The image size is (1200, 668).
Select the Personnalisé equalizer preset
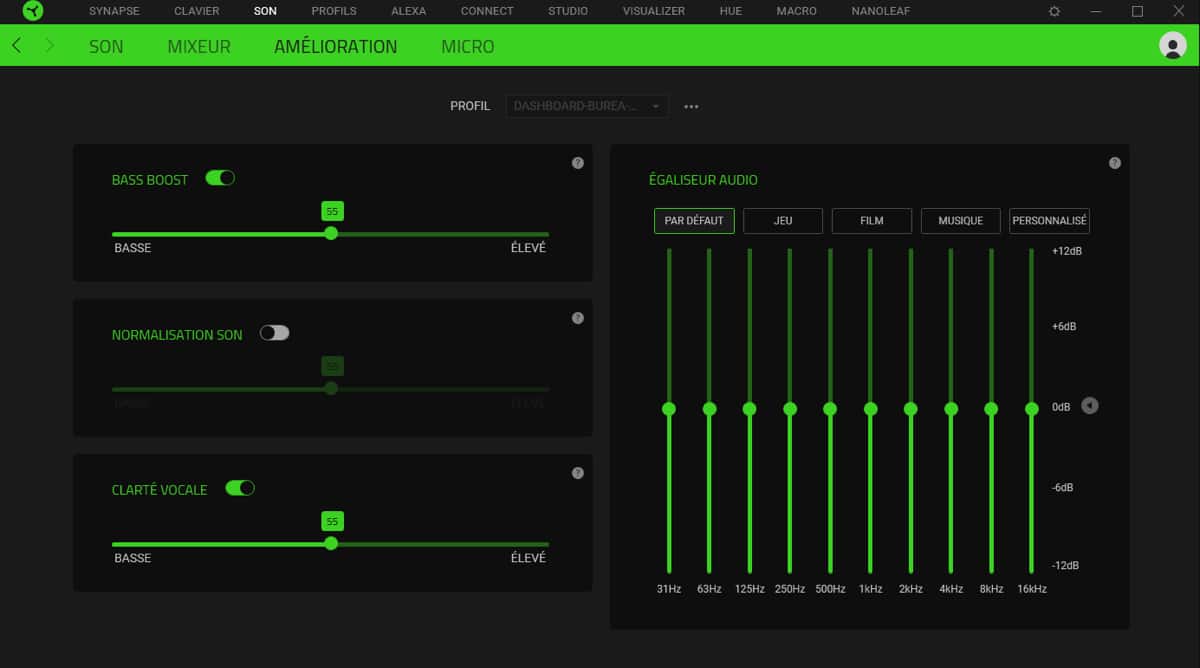(1049, 221)
